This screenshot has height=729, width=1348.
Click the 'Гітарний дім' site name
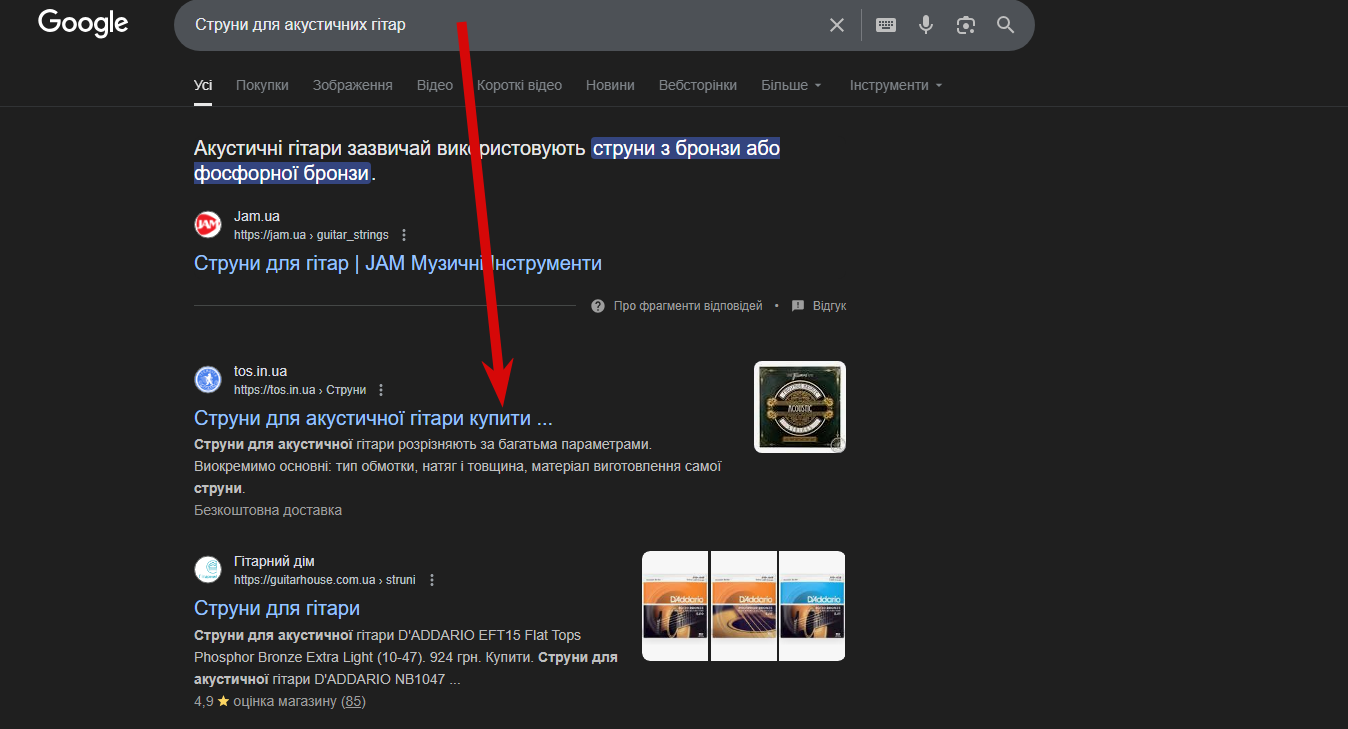[275, 561]
